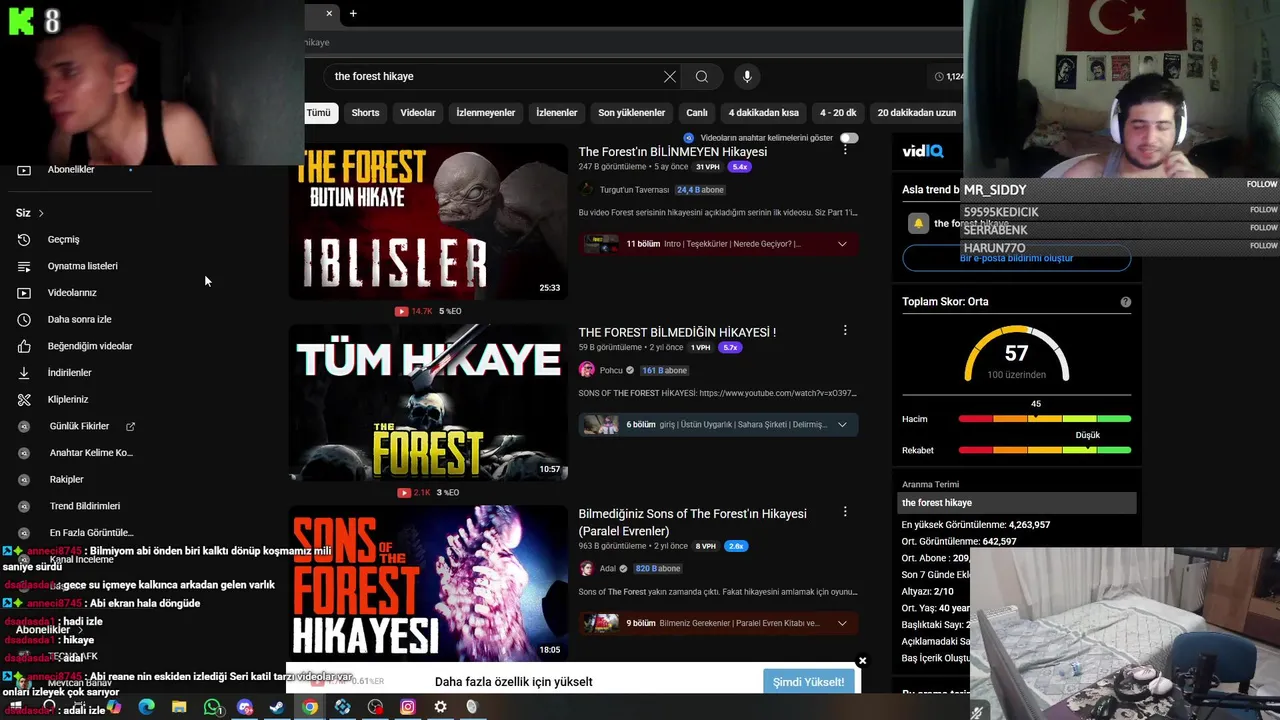Close the Daha fazla özellik upgrade banner
This screenshot has height=720, width=1280.
(862, 661)
